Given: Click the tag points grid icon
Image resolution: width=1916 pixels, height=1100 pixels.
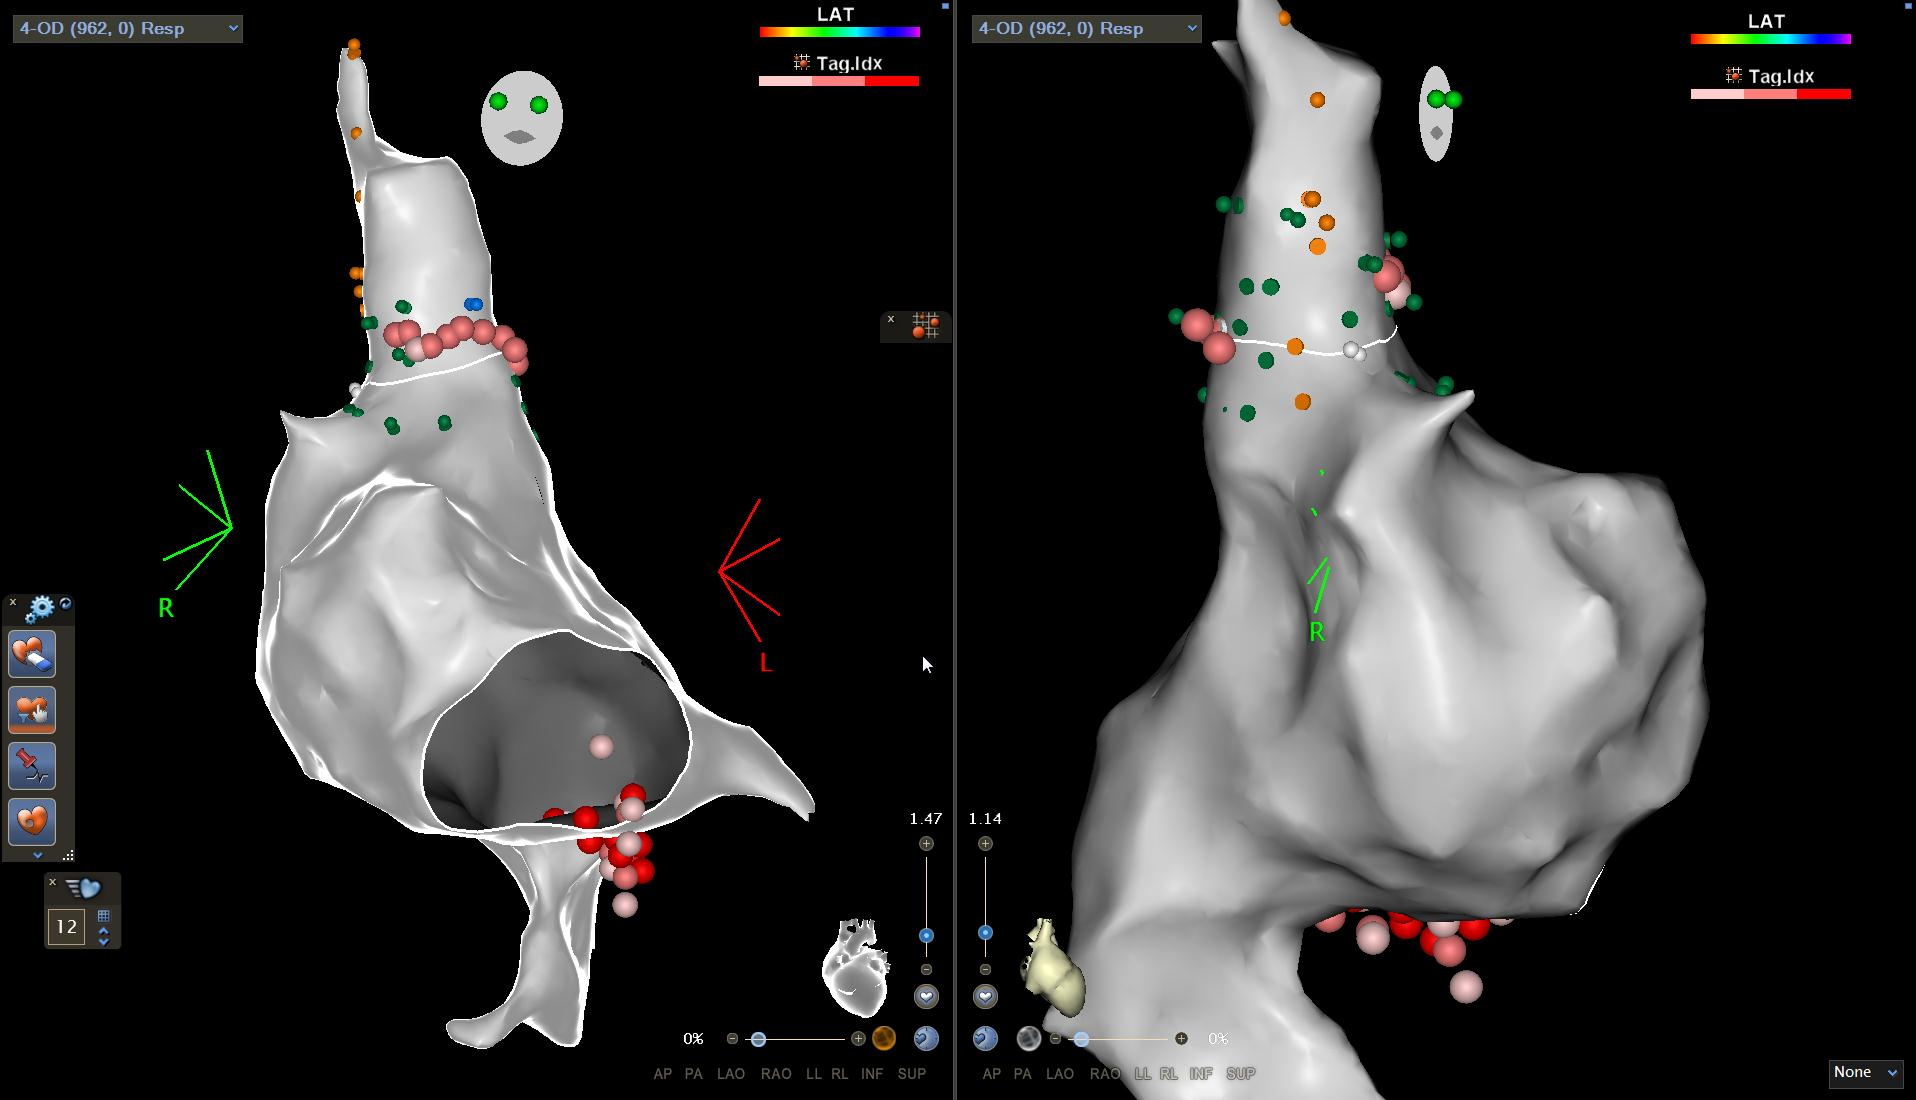Looking at the screenshot, I should click(x=925, y=325).
